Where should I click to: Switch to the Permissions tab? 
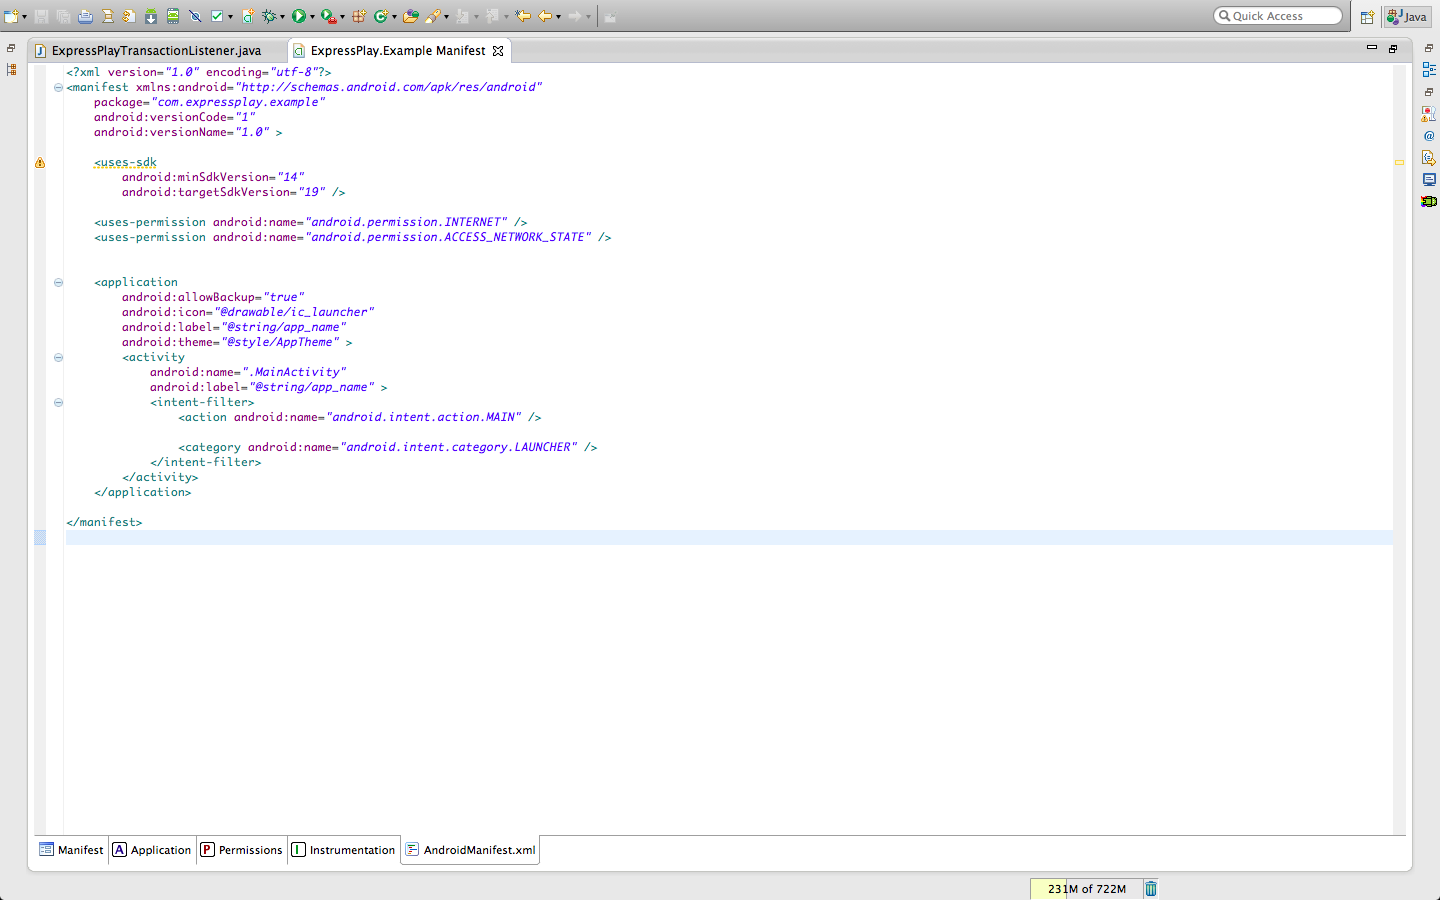[242, 850]
